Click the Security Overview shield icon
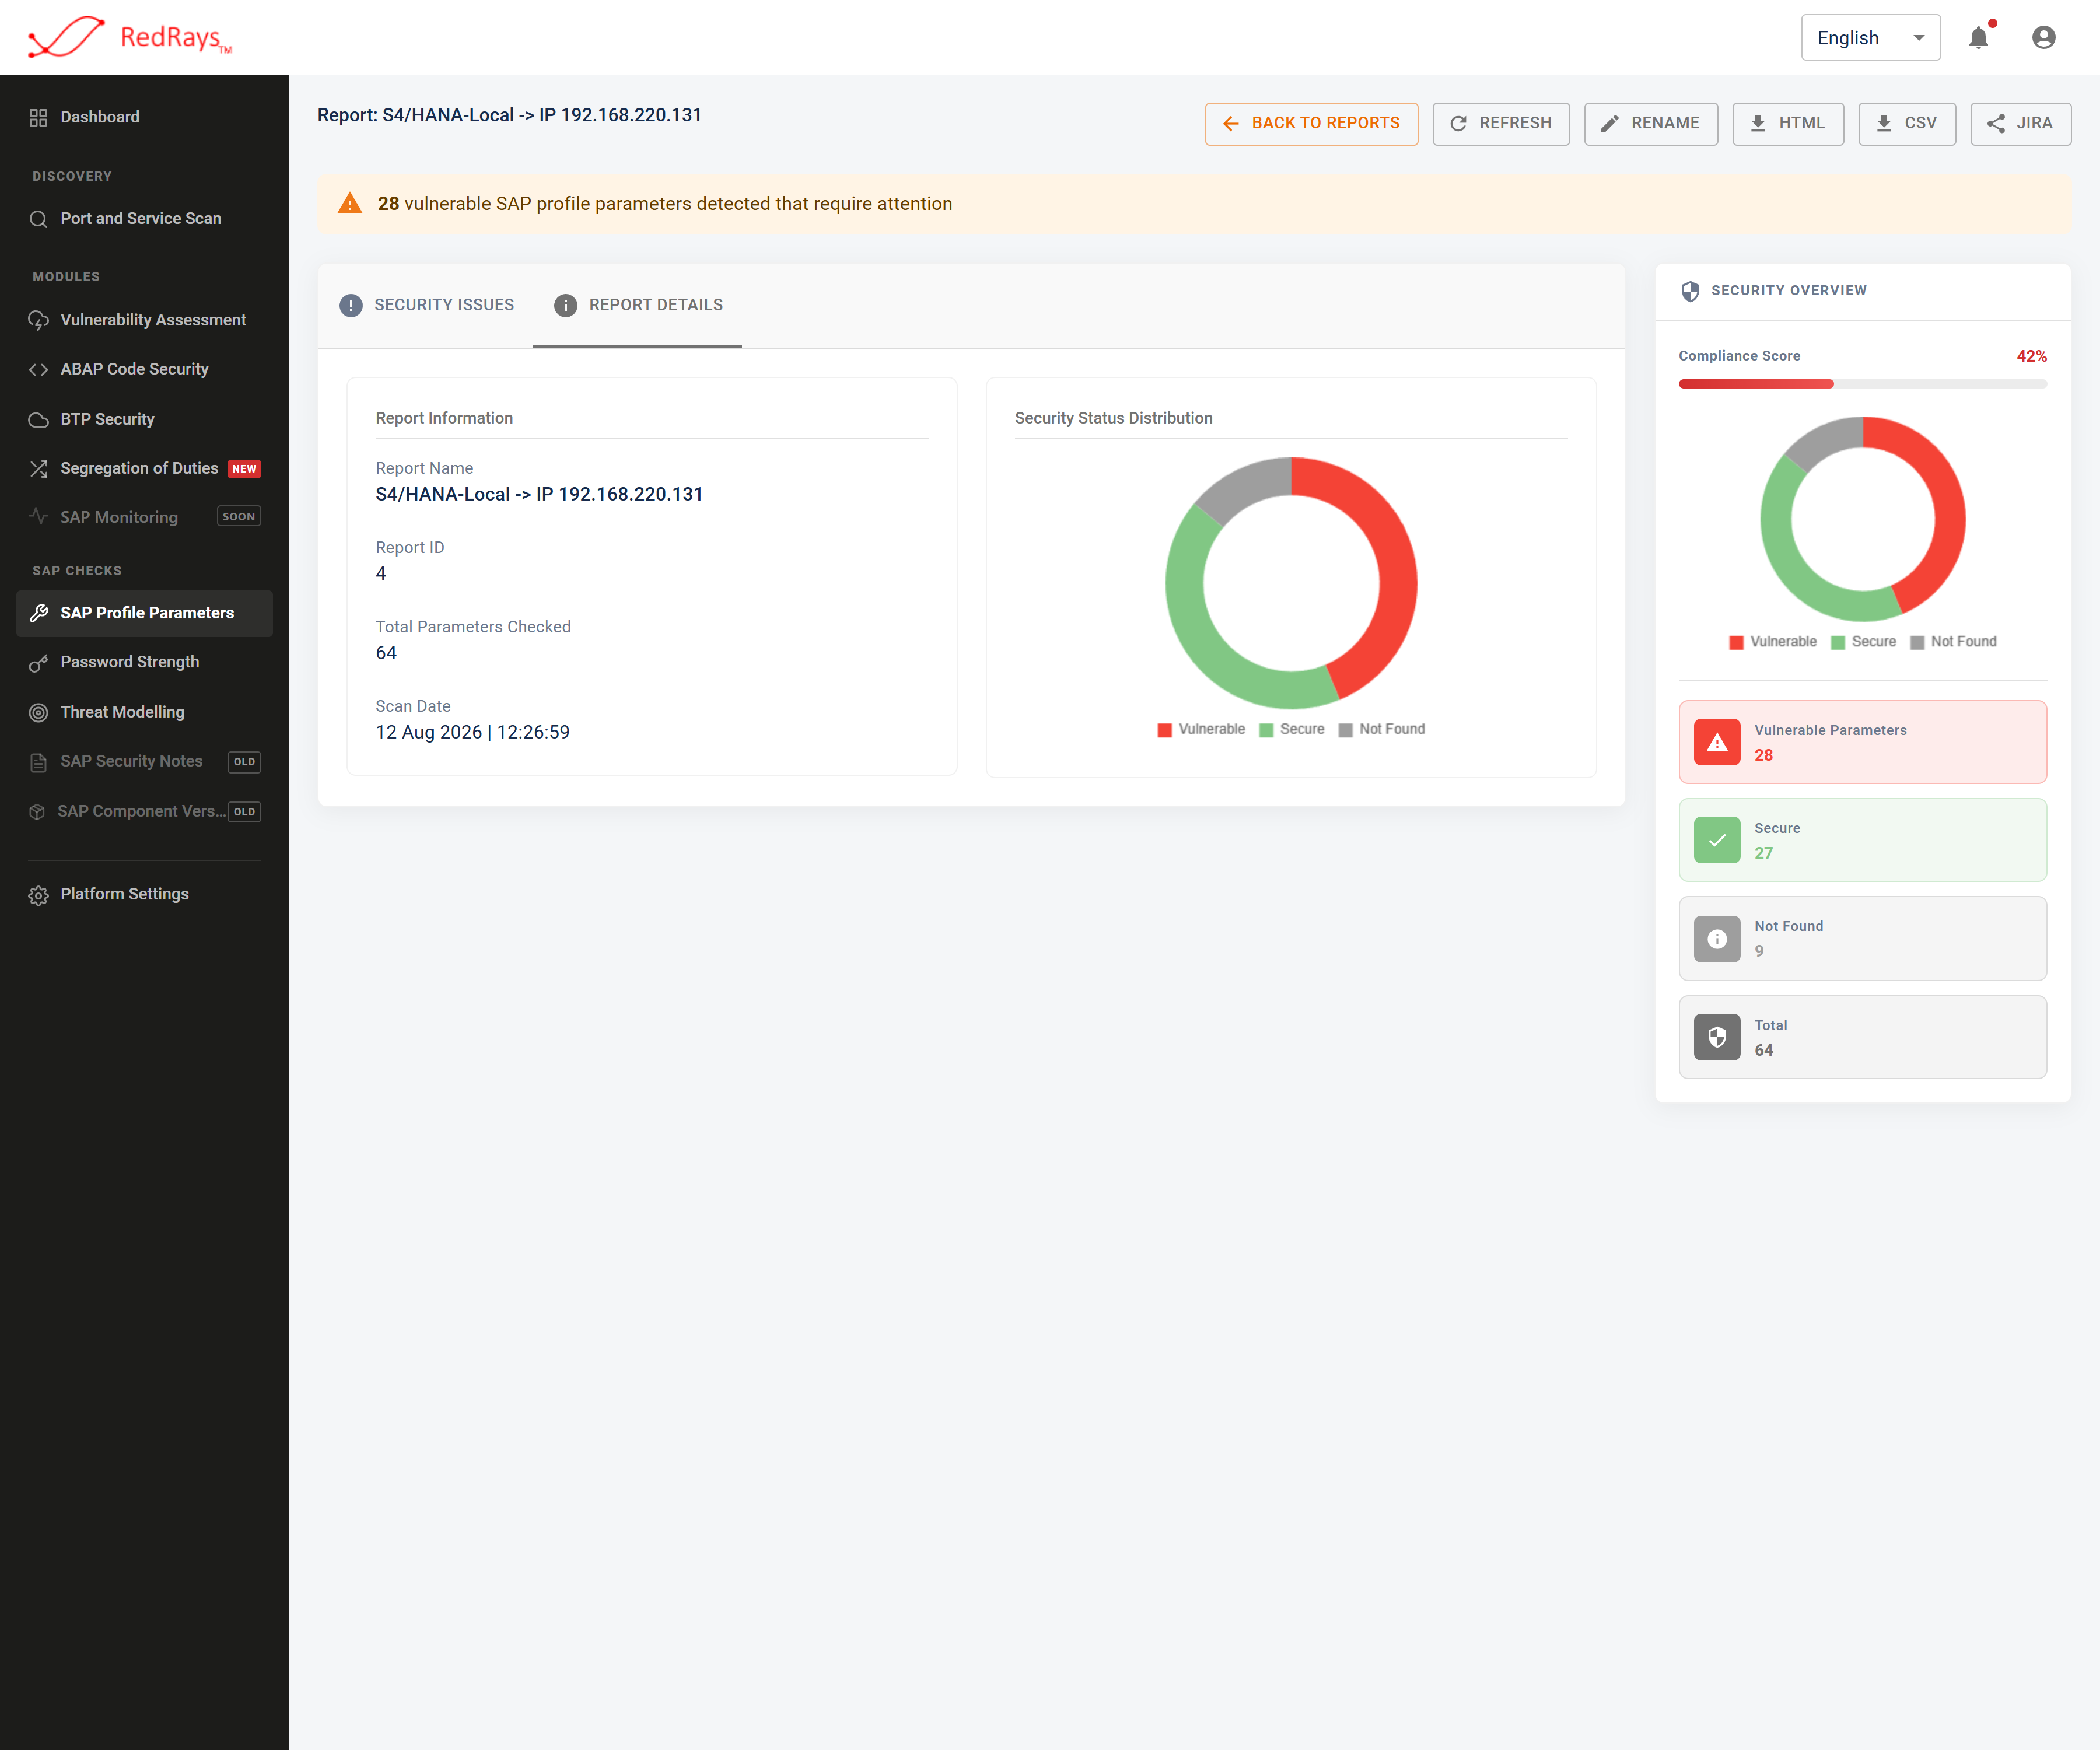The width and height of the screenshot is (2100, 1750). (1690, 291)
